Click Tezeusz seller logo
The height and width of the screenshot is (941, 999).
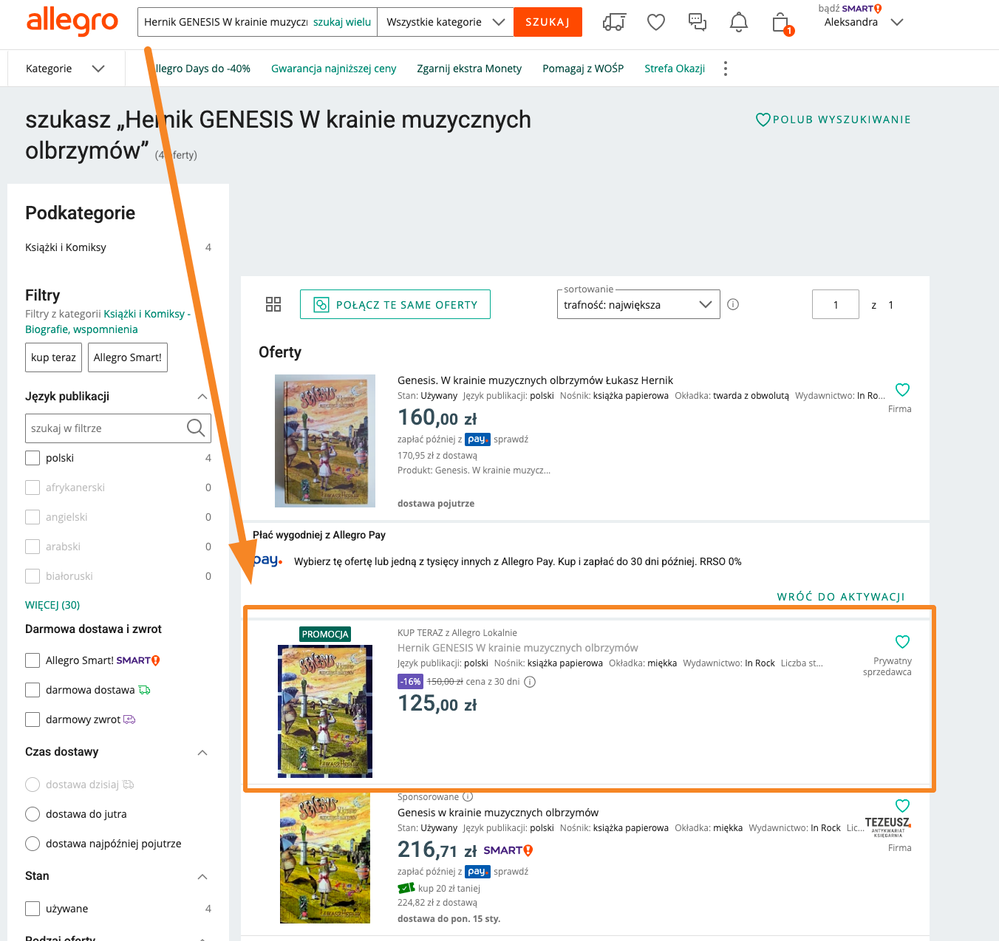pos(888,826)
